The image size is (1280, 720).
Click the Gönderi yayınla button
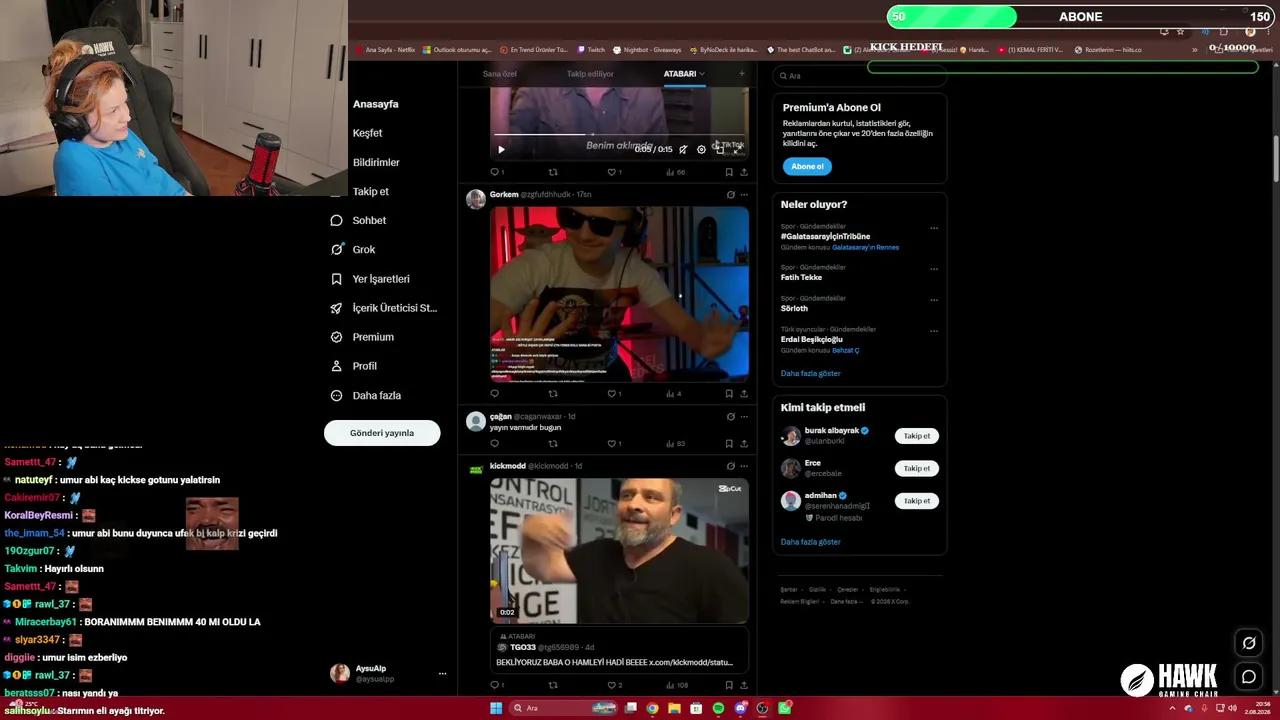coord(382,433)
